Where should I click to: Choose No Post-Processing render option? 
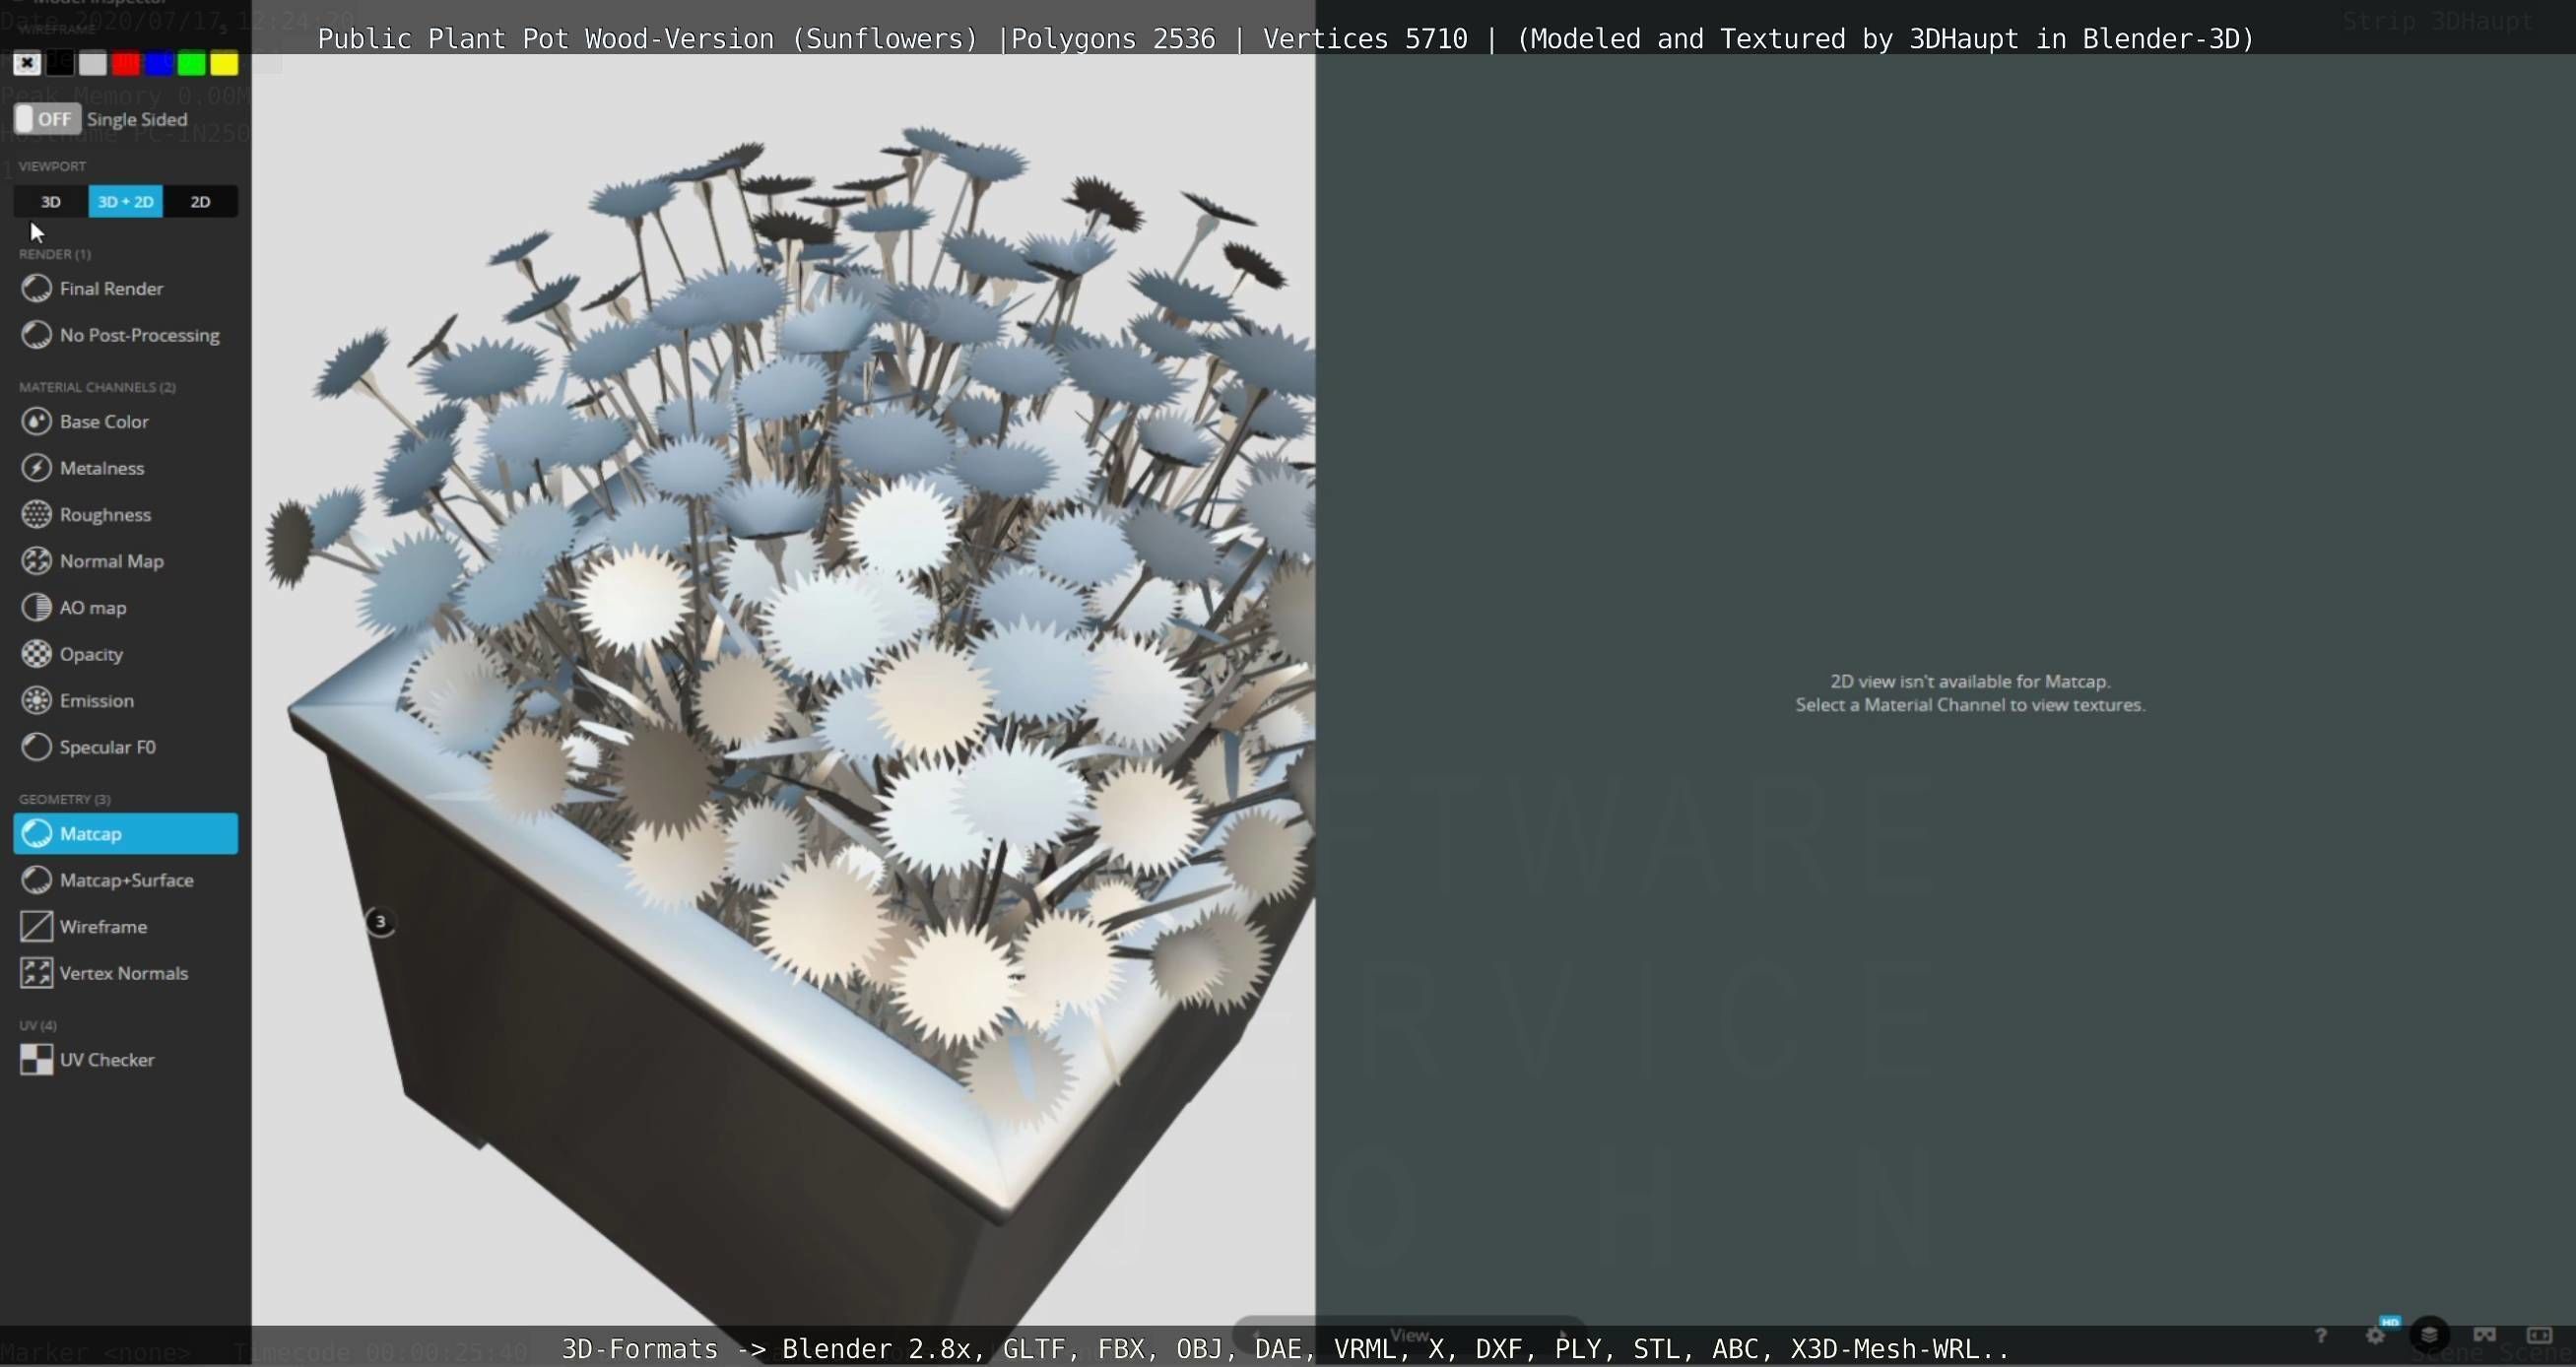126,335
